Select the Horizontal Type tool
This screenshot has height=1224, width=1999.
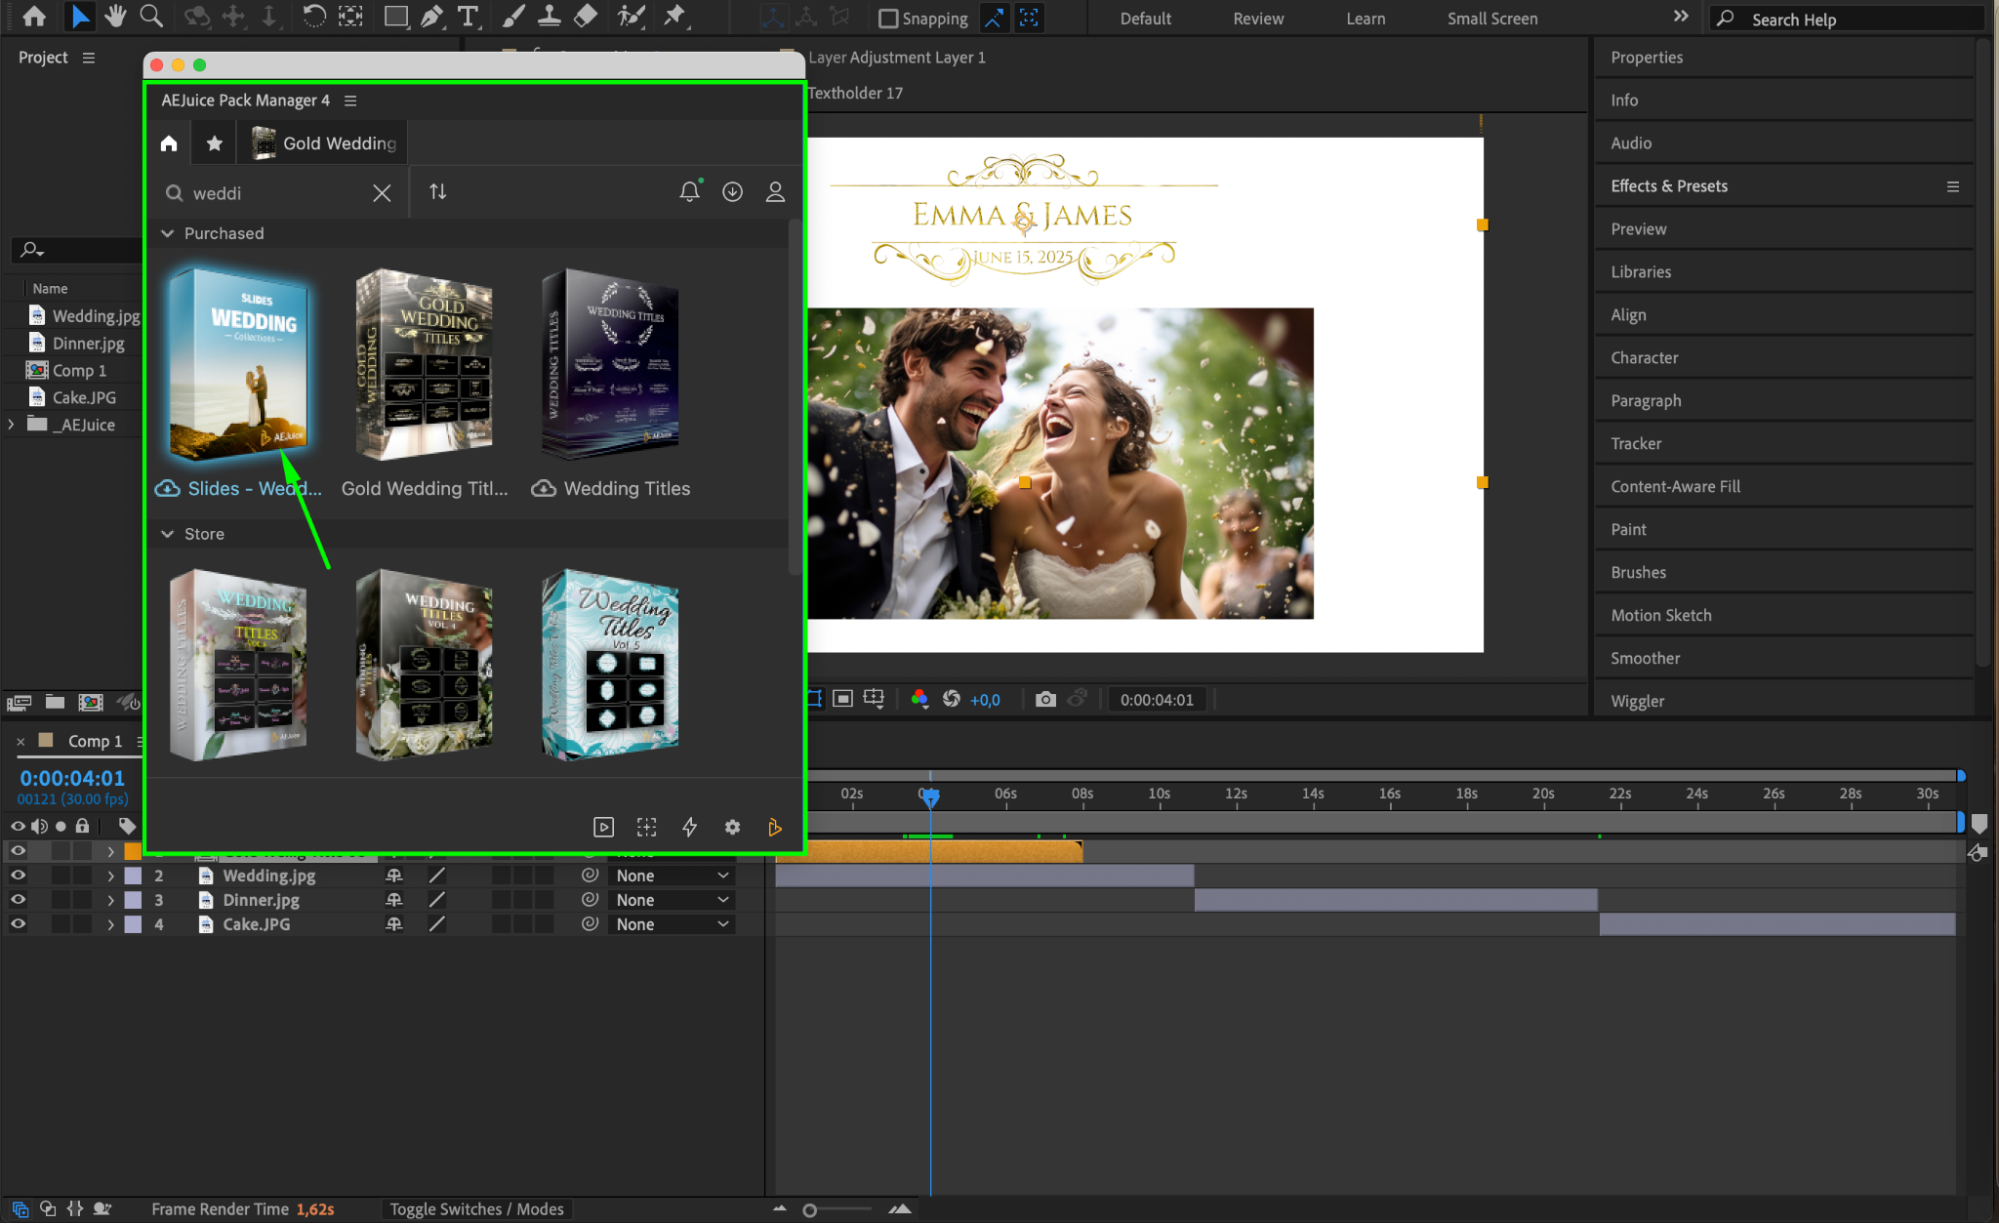coord(467,17)
